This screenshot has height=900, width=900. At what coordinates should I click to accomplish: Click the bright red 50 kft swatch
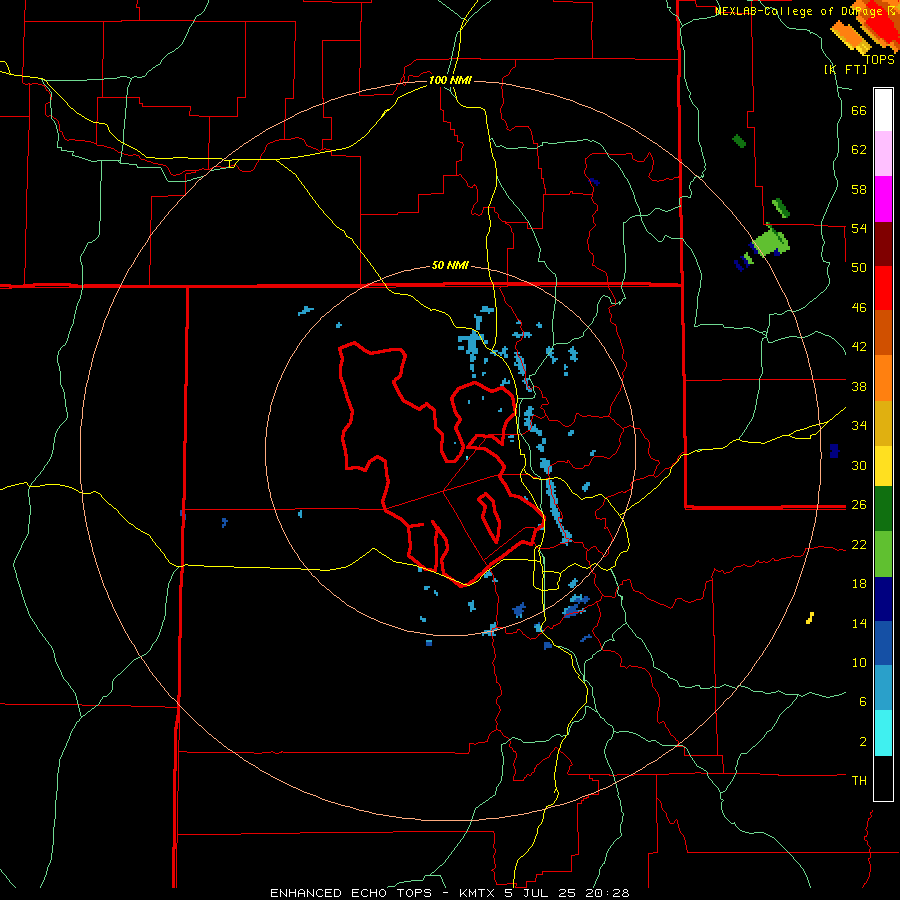[883, 288]
